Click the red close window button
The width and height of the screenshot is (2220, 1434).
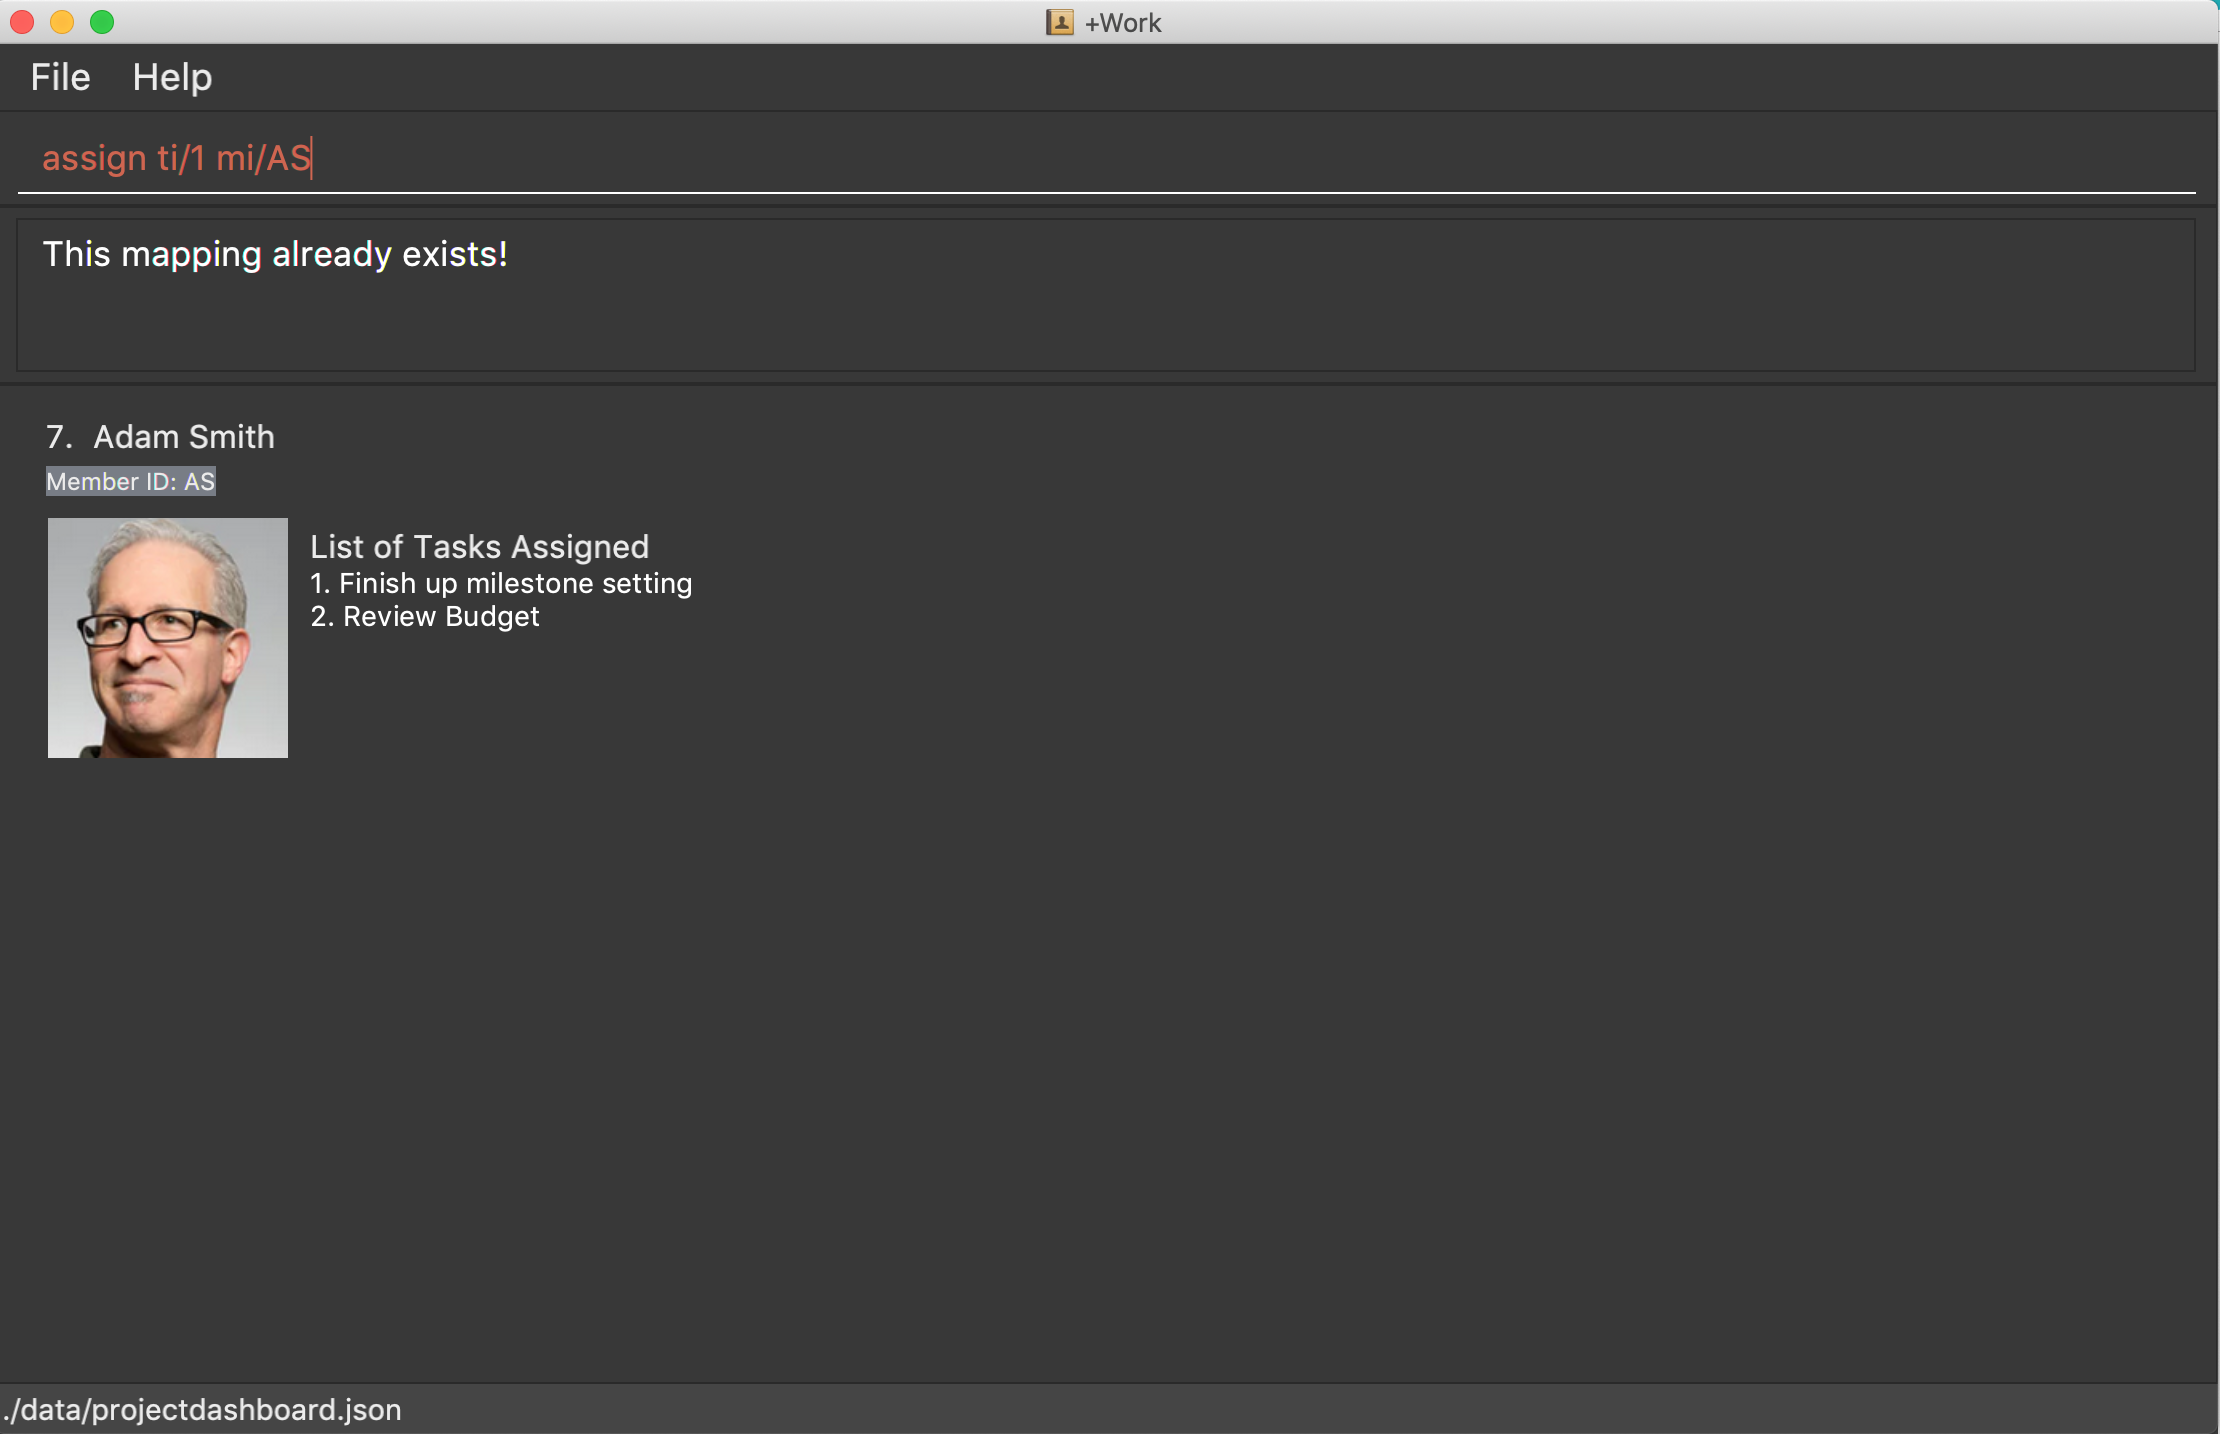[x=22, y=22]
